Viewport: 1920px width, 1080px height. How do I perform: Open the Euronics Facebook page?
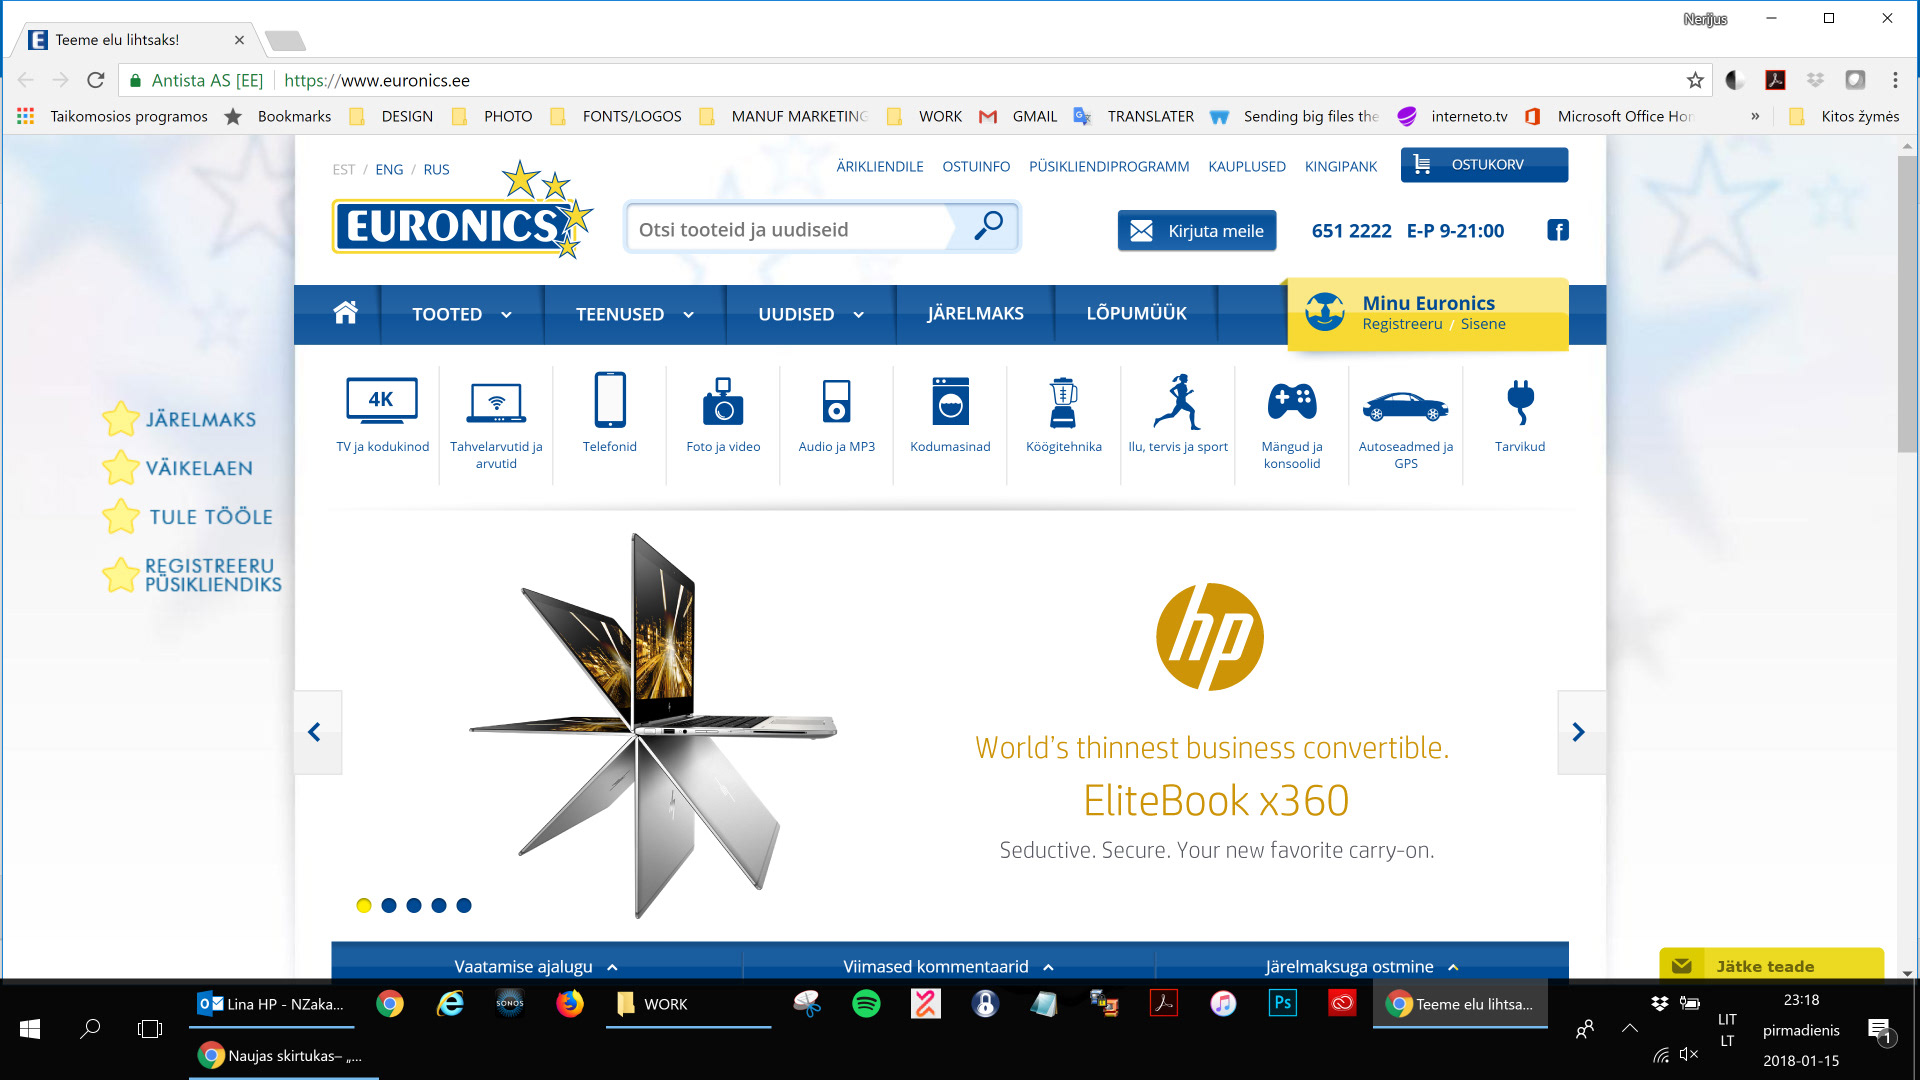tap(1558, 230)
